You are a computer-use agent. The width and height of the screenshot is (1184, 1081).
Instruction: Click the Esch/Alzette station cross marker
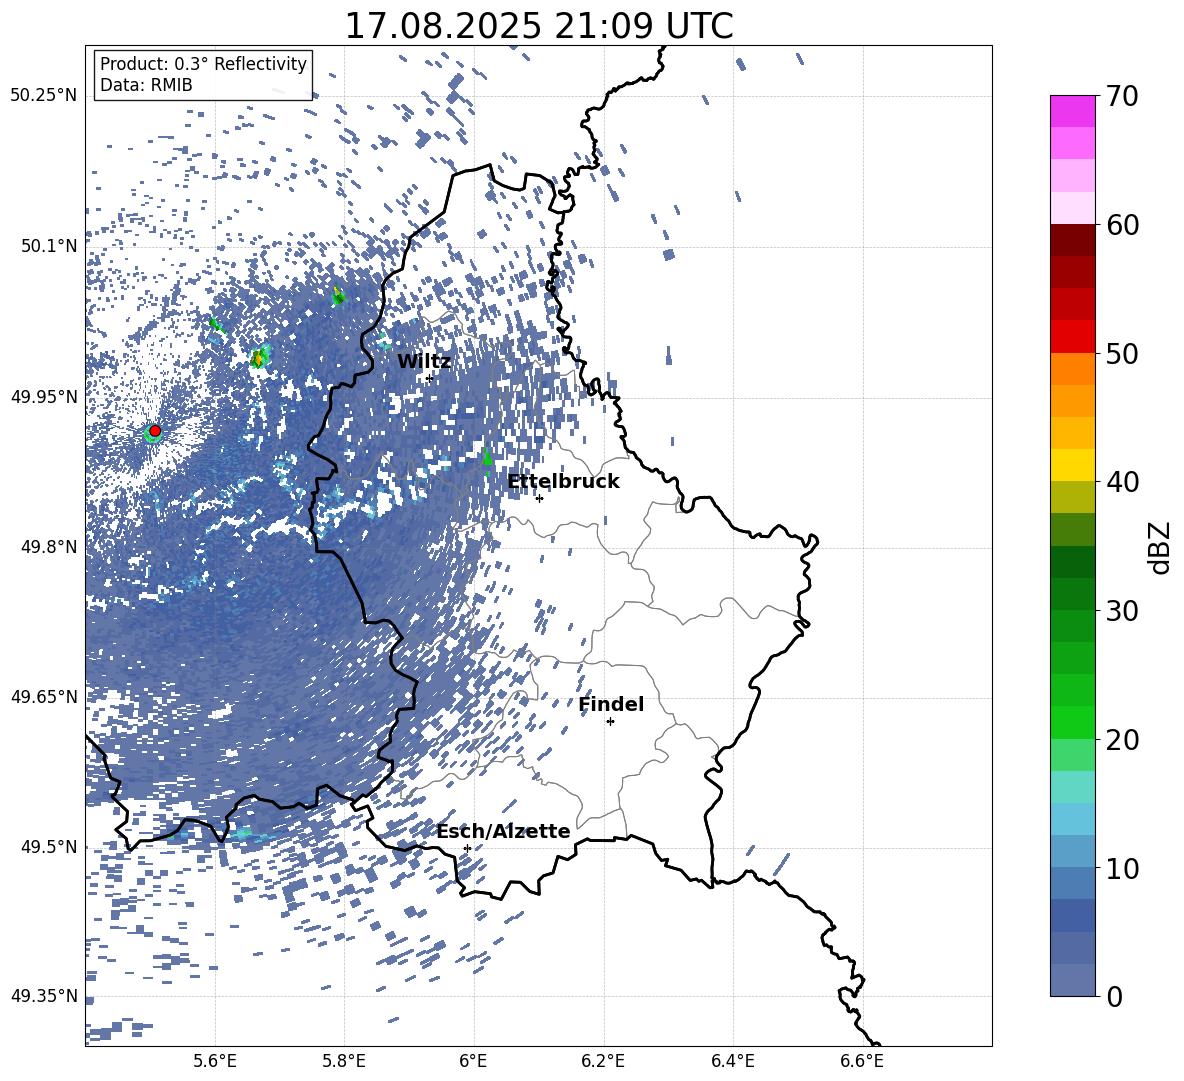pos(467,848)
